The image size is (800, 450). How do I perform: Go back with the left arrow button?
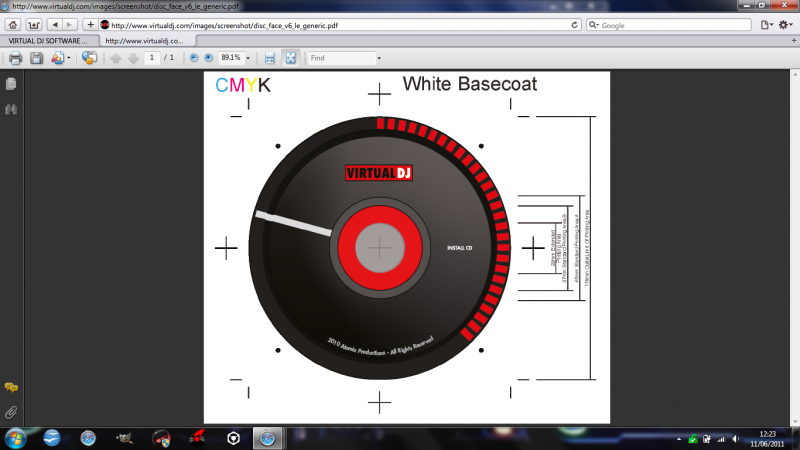coord(55,24)
